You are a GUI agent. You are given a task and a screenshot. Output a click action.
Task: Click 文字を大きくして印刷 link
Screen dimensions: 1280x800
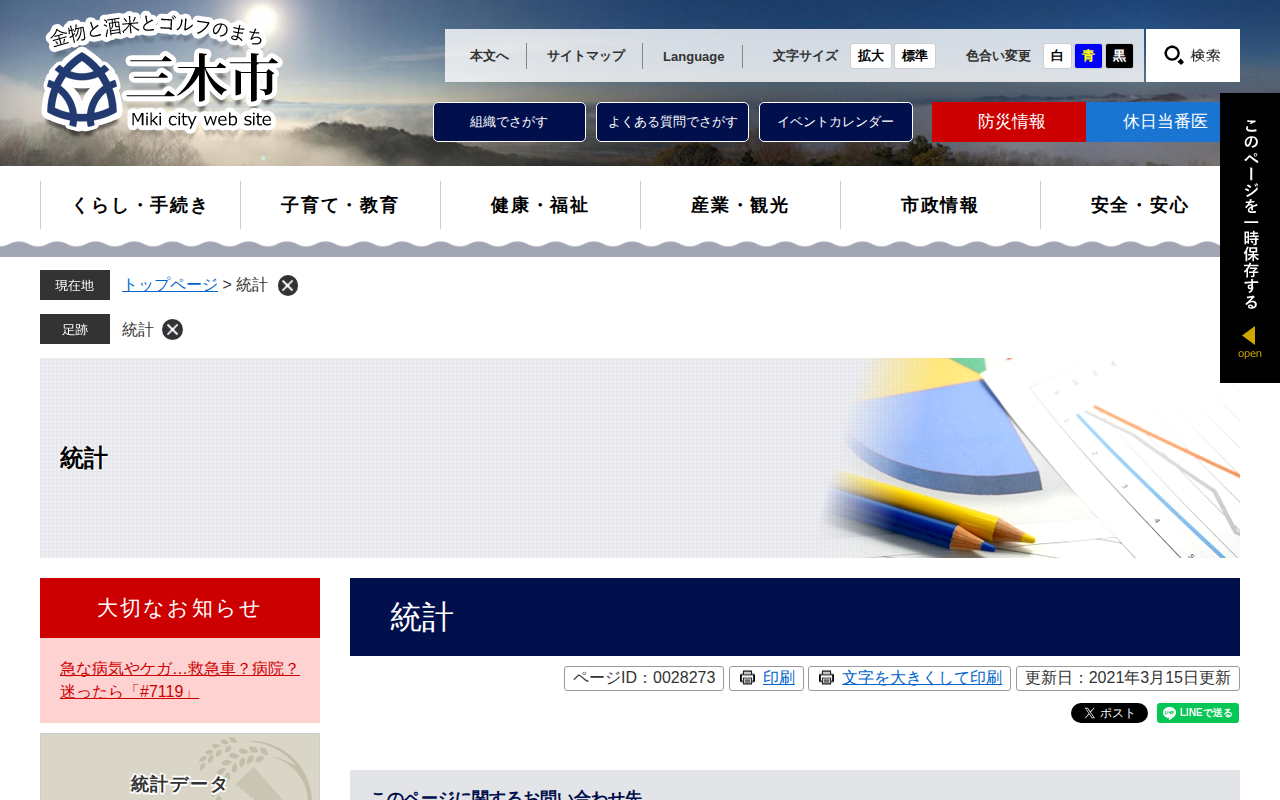(x=921, y=678)
